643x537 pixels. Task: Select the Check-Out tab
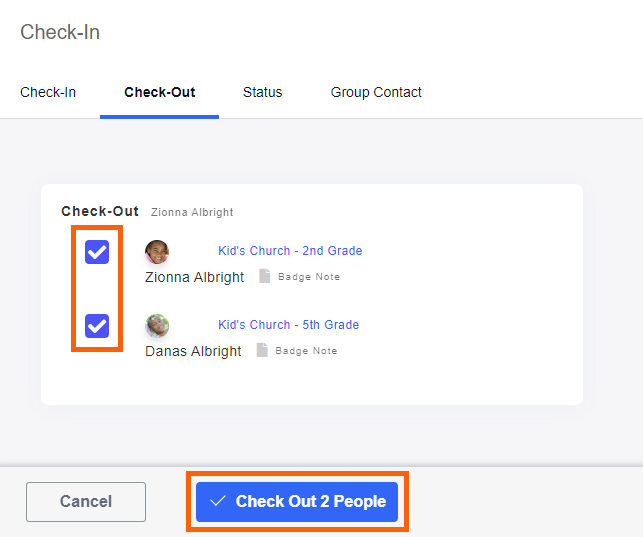click(x=160, y=92)
